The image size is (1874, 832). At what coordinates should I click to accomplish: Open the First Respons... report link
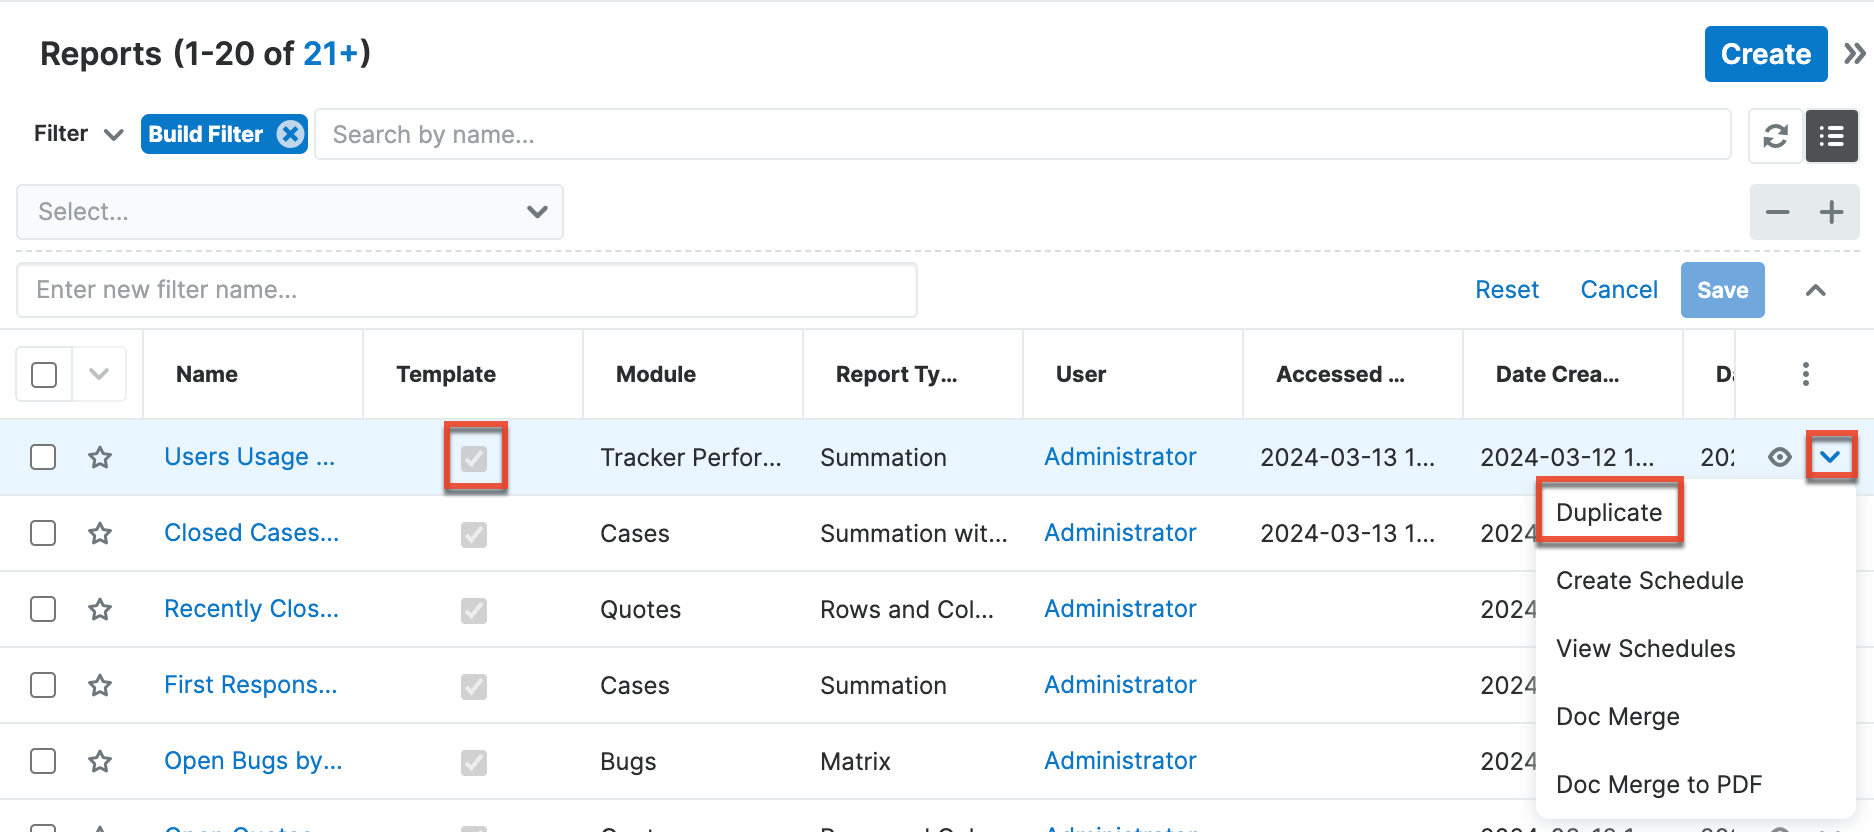click(251, 685)
